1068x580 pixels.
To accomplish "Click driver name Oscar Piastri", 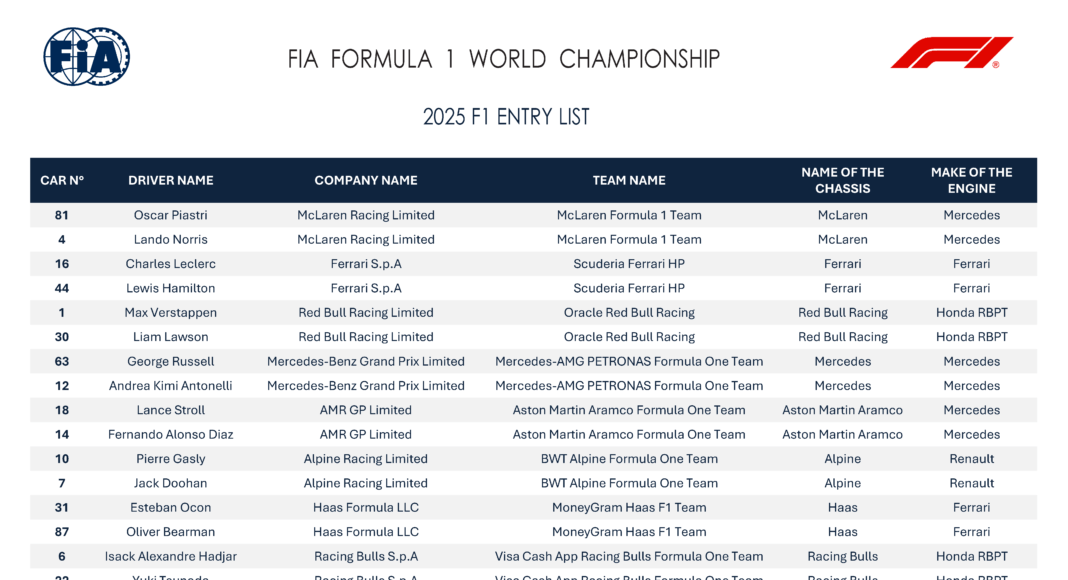I will (x=171, y=215).
